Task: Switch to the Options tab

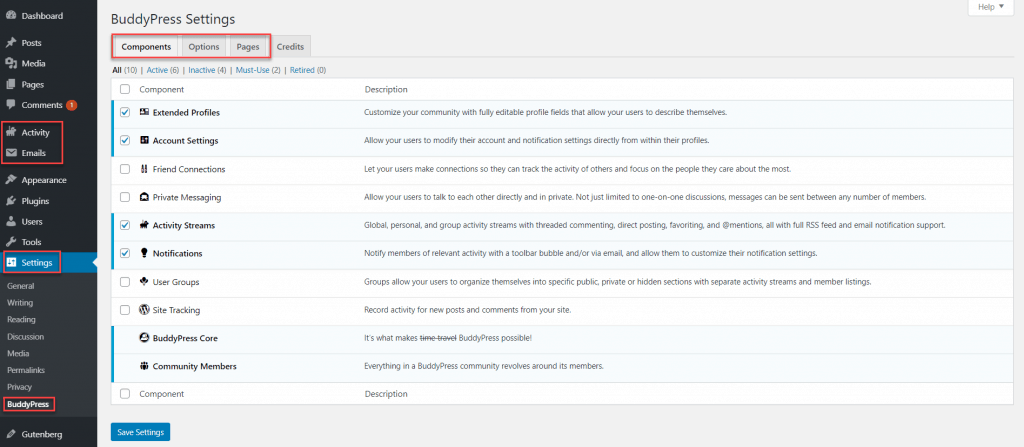Action: pyautogui.click(x=204, y=47)
